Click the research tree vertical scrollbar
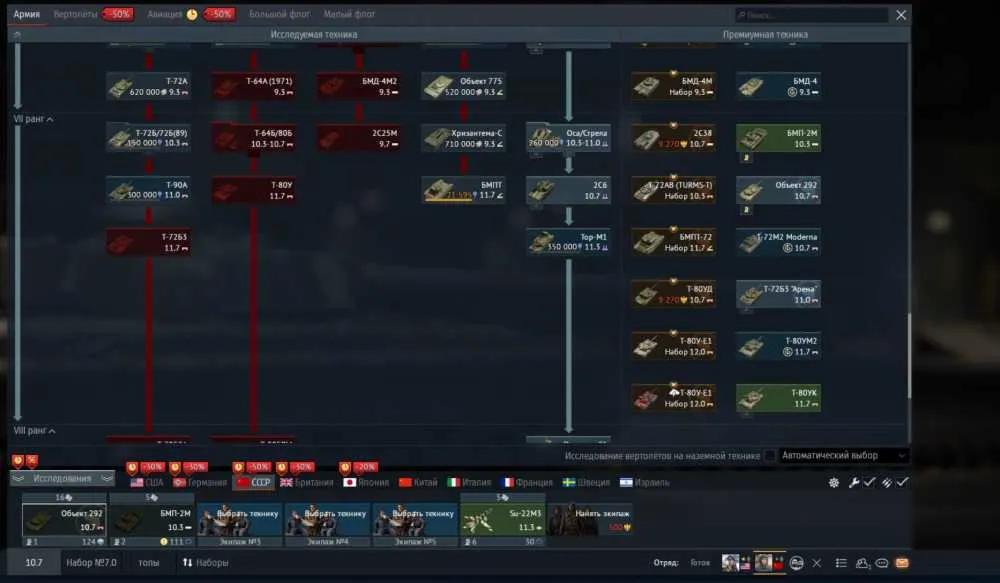Viewport: 1000px width, 583px height. click(909, 357)
